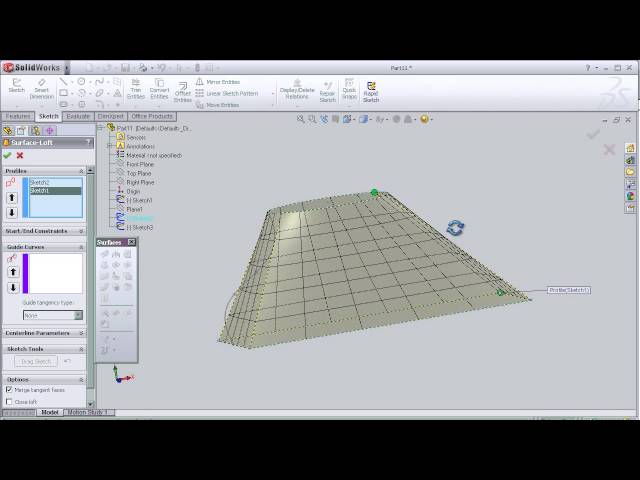
Task: Select Sketch3 in feature tree
Action: 140,227
